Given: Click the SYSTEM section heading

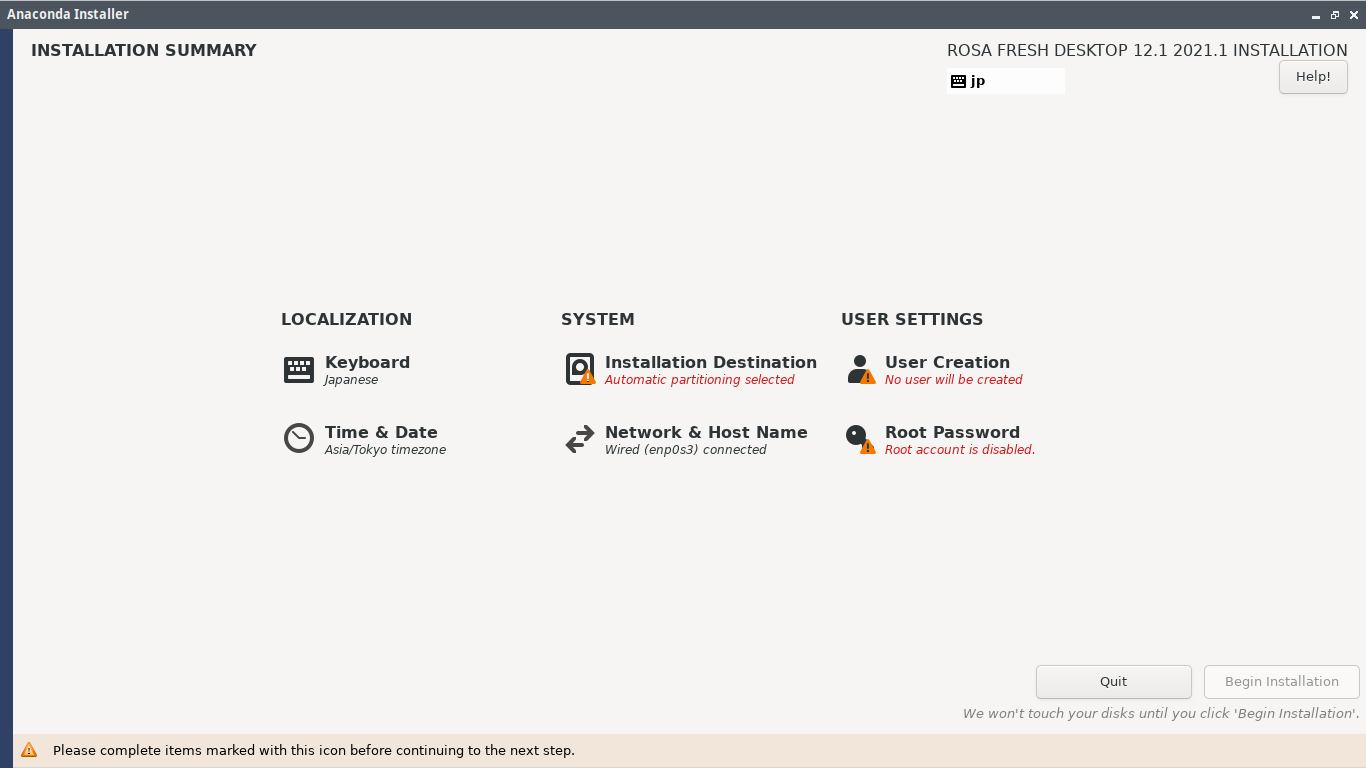Looking at the screenshot, I should (x=598, y=320).
